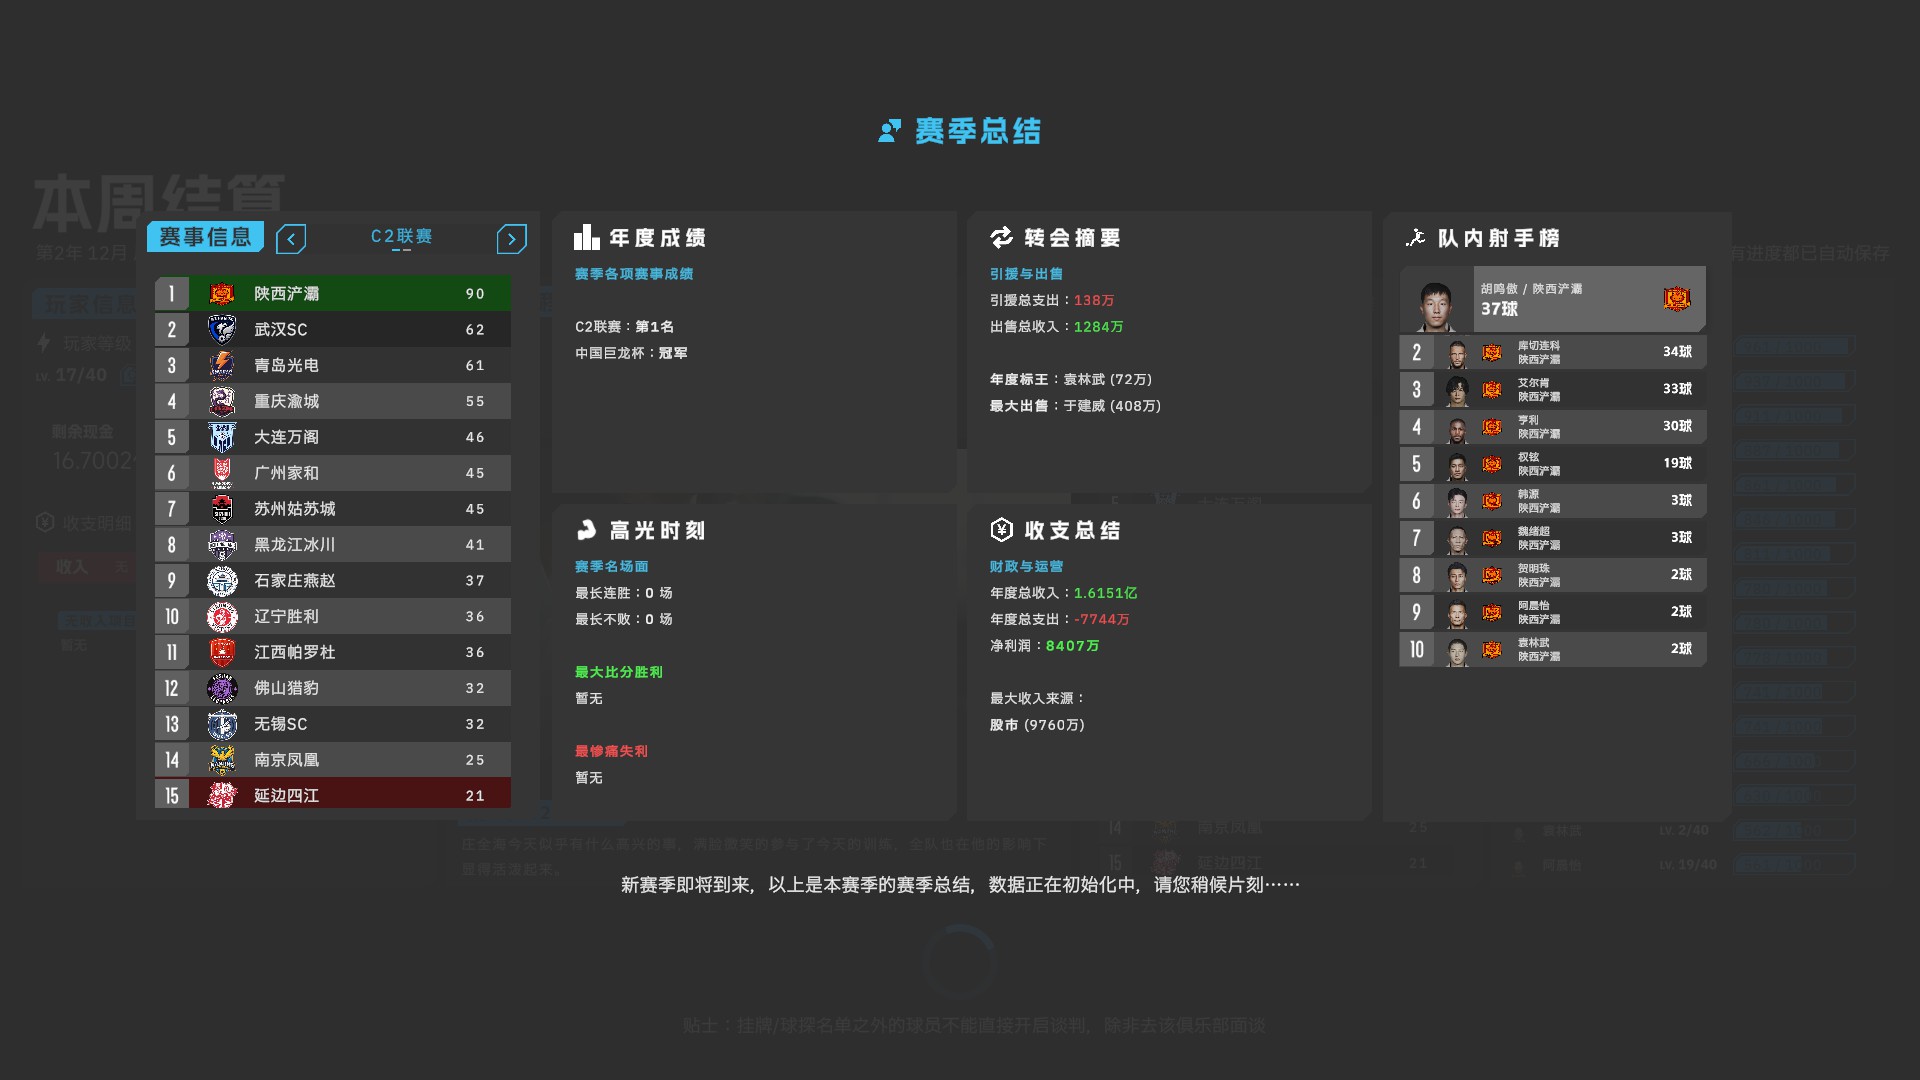Click the previous league left arrow

click(291, 239)
